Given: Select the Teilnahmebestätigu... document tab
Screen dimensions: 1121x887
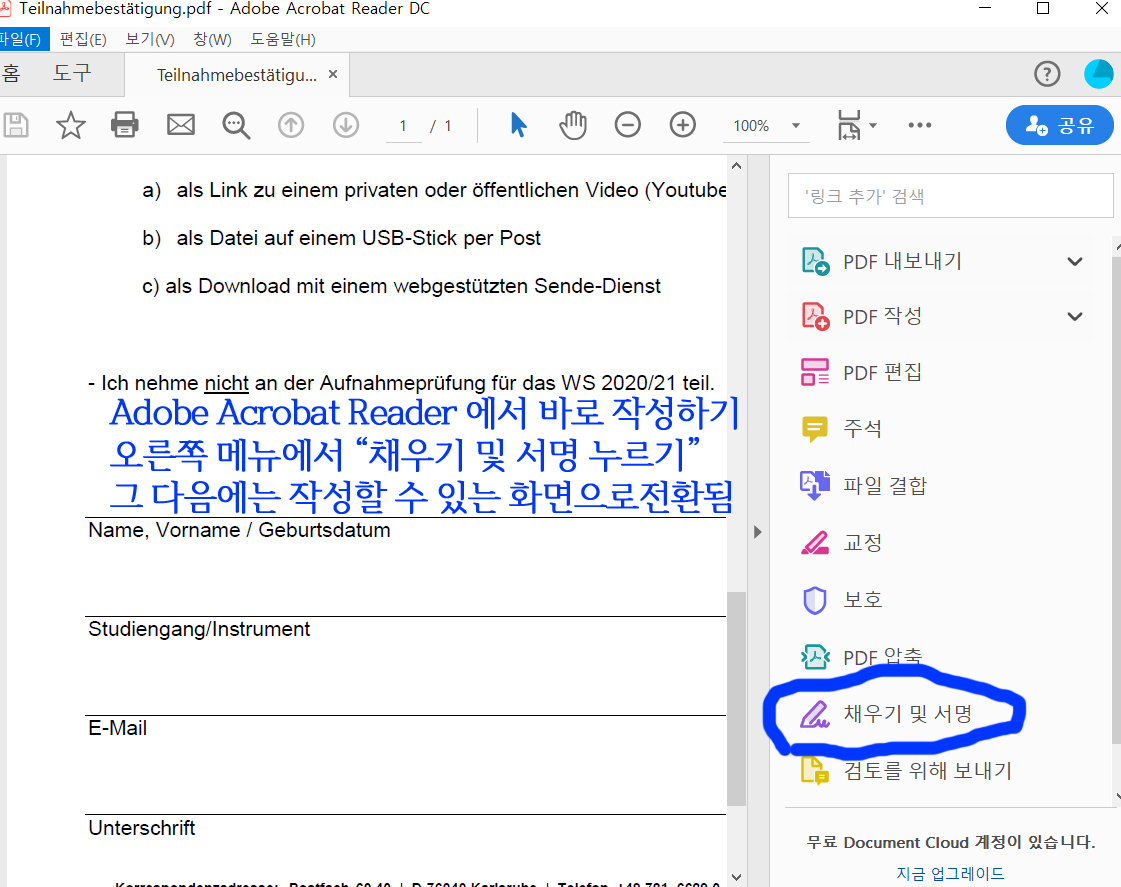Looking at the screenshot, I should pos(236,75).
